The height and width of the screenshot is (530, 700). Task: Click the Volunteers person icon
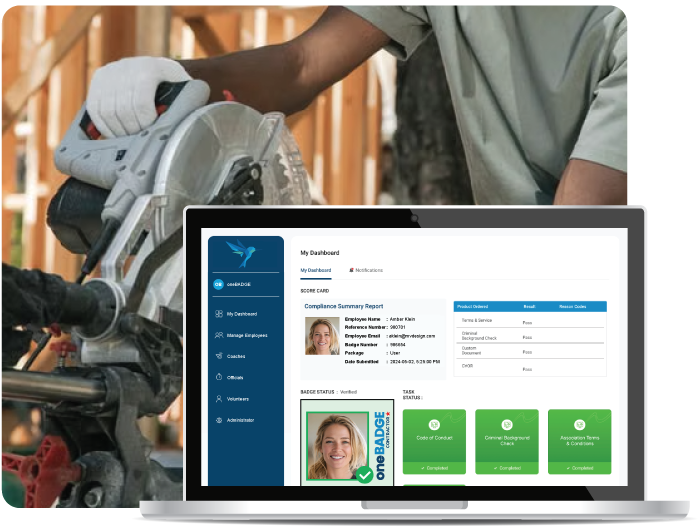219,399
